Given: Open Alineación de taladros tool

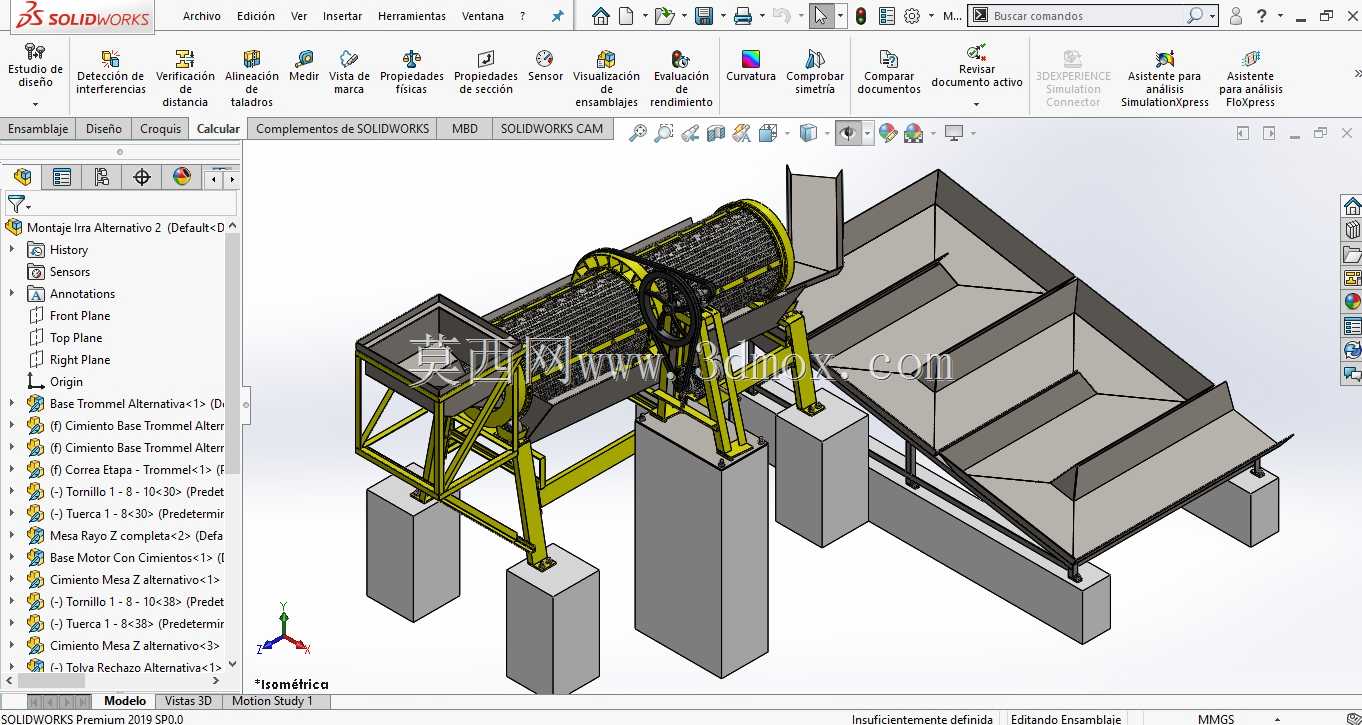Looking at the screenshot, I should click(x=251, y=78).
